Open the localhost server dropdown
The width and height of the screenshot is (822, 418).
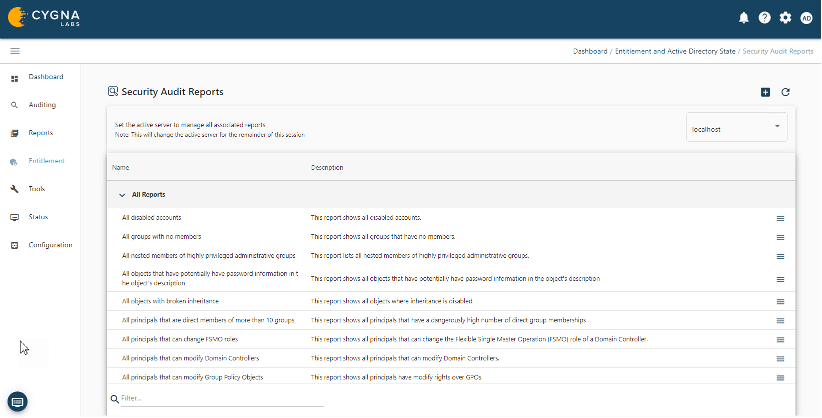click(x=737, y=128)
